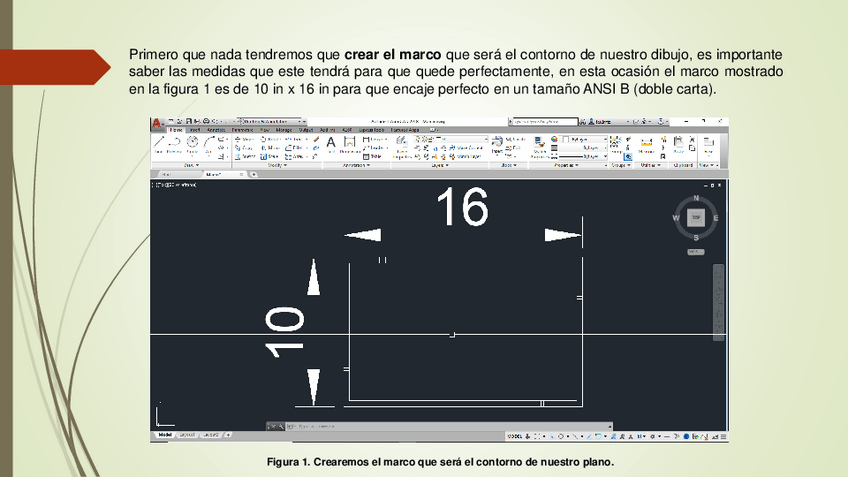Select the Text (A) annotation tool

click(x=331, y=144)
